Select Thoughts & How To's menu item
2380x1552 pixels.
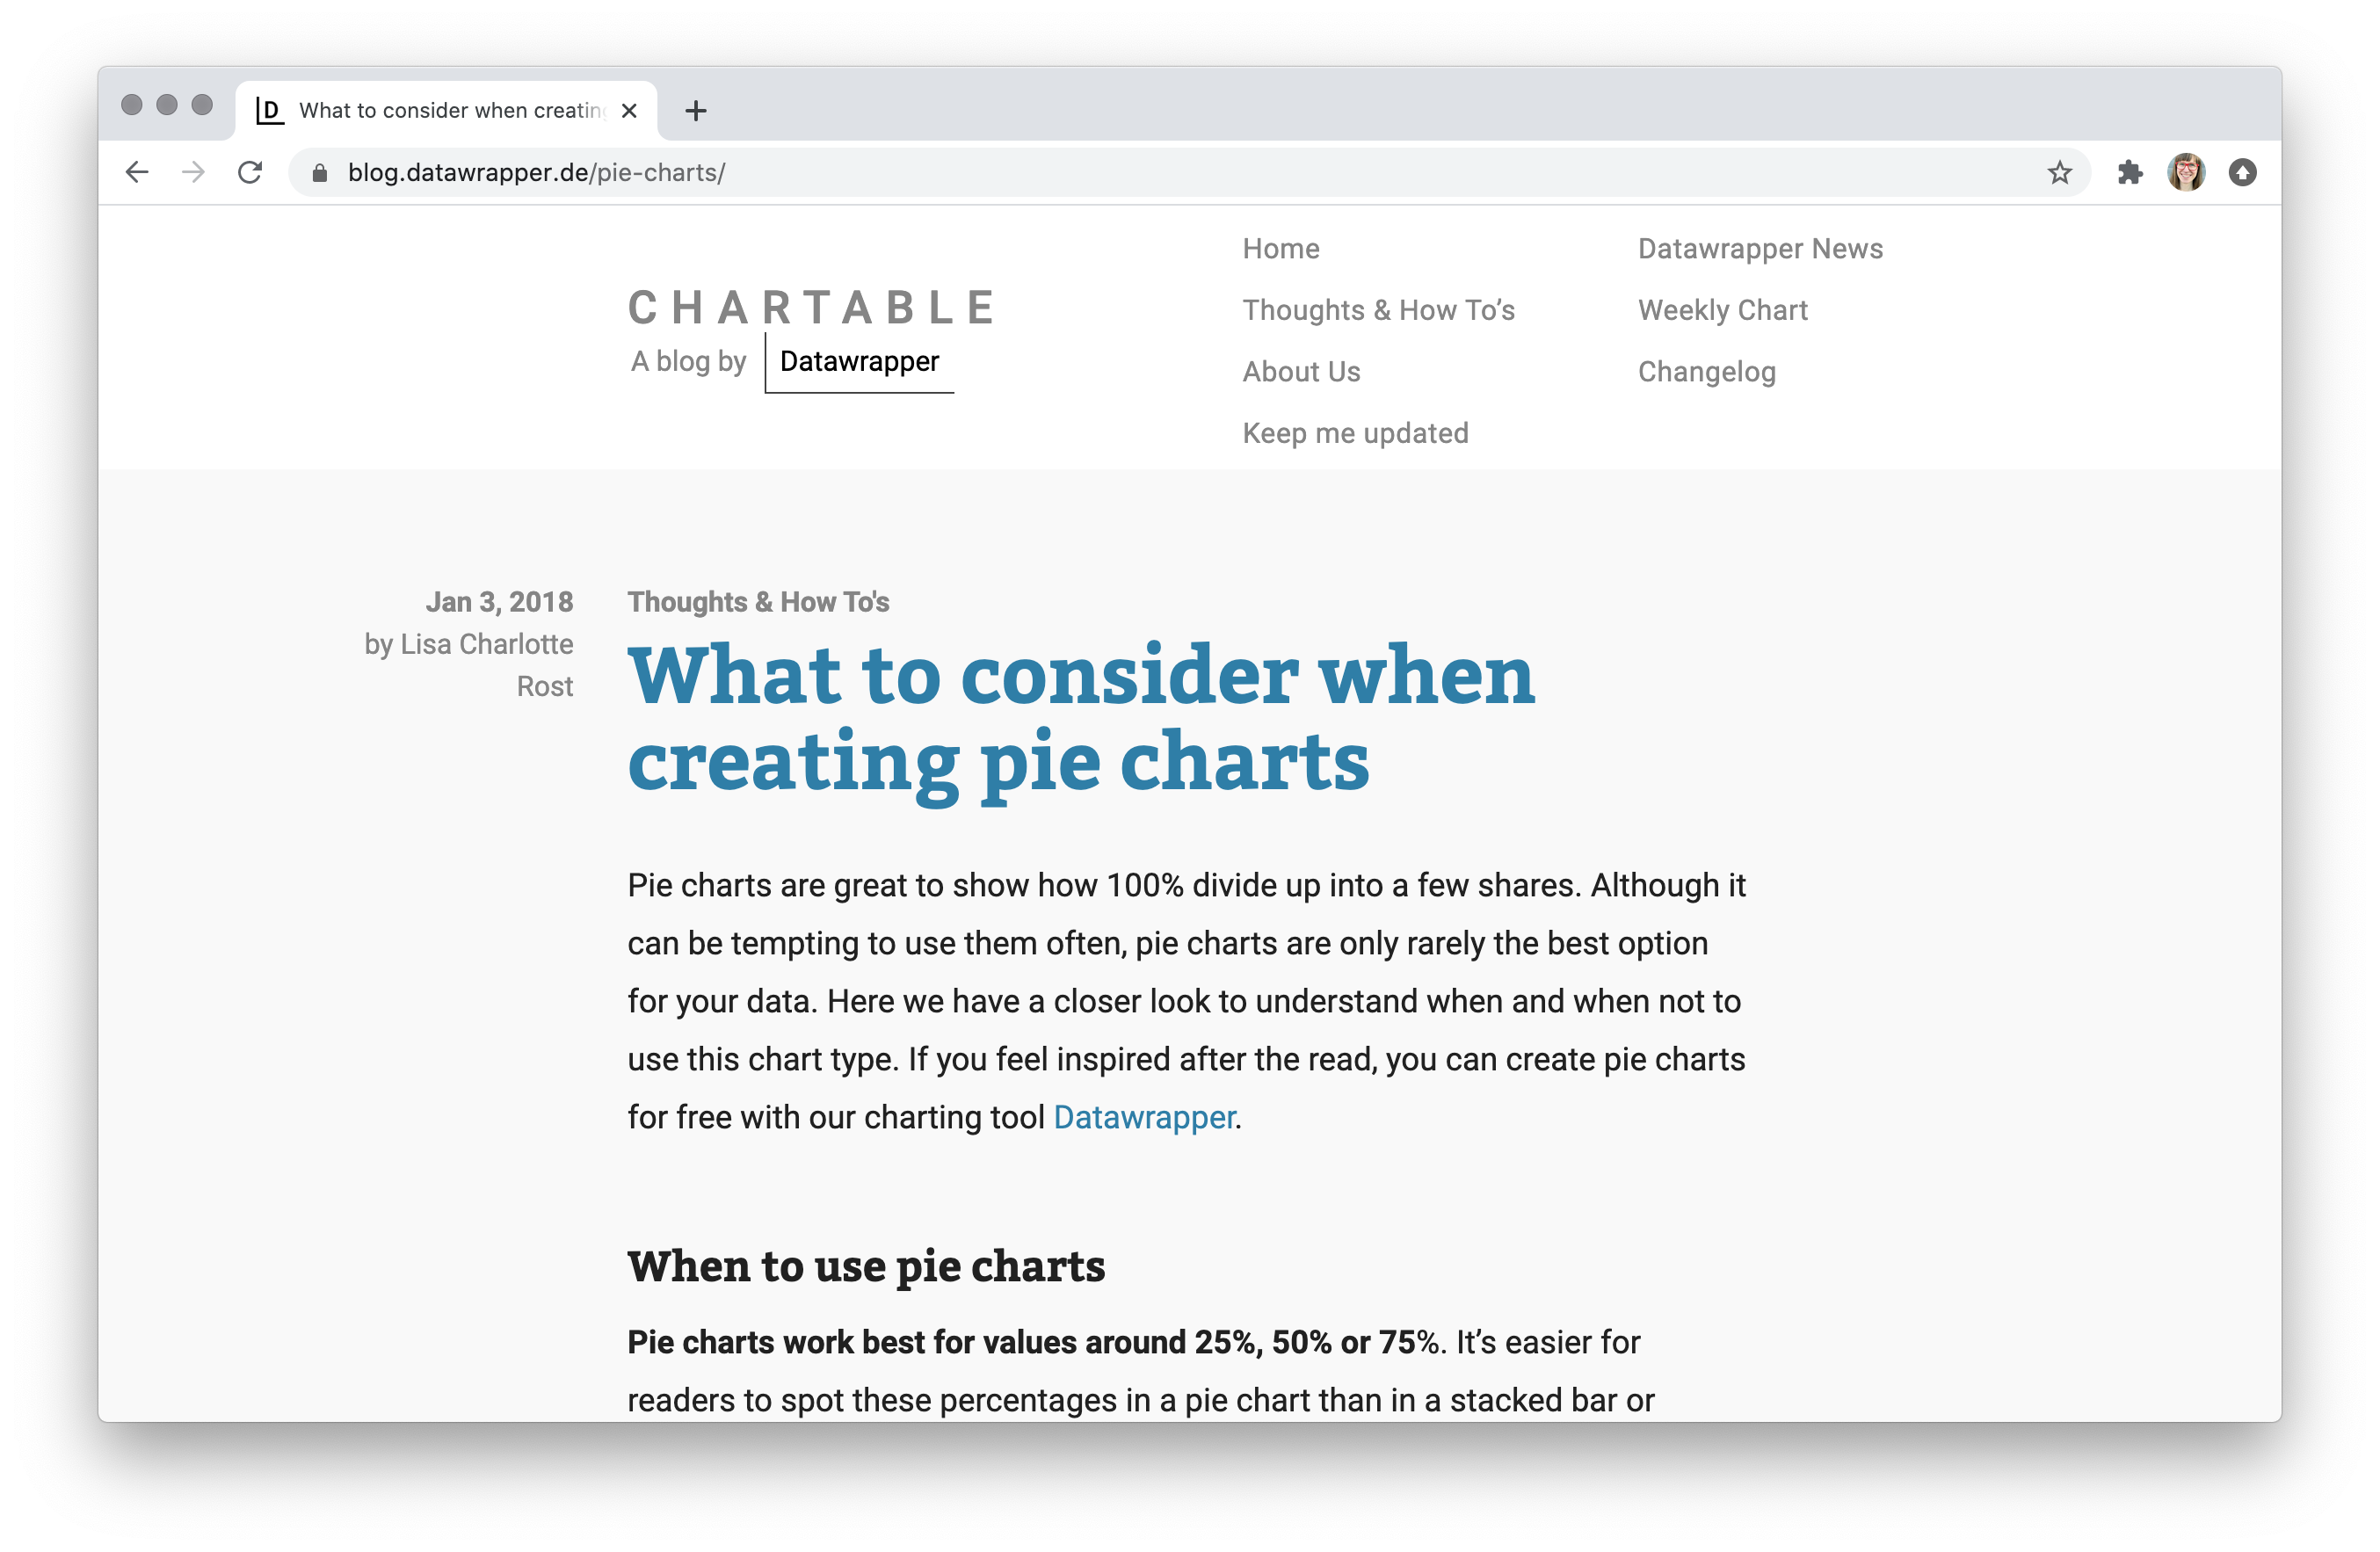click(1379, 308)
